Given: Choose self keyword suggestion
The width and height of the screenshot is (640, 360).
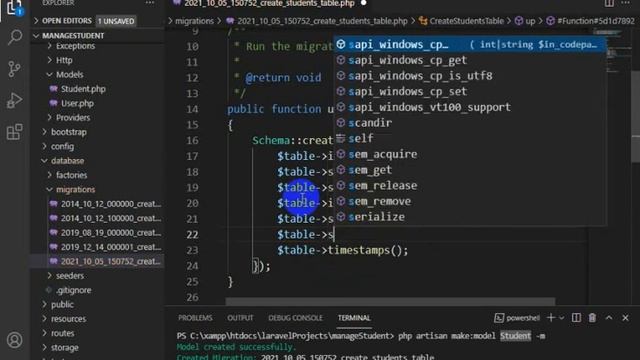Looking at the screenshot, I should coord(470,138).
